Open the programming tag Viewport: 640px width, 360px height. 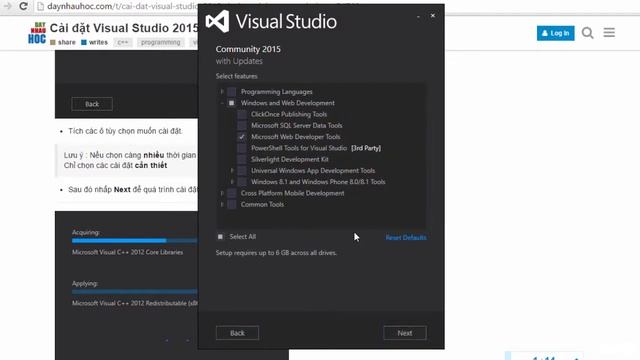160,42
